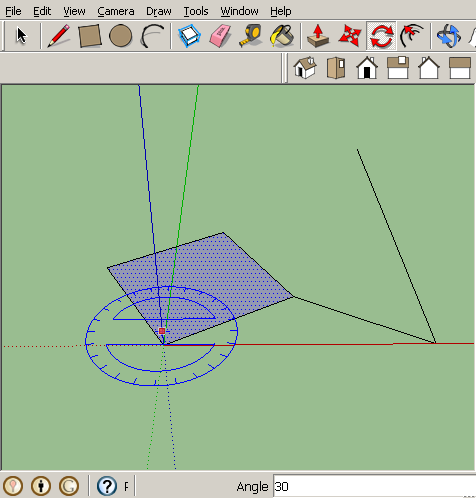This screenshot has width=476, height=498.
Task: Click the Google sign-in status icon
Action: [x=69, y=486]
